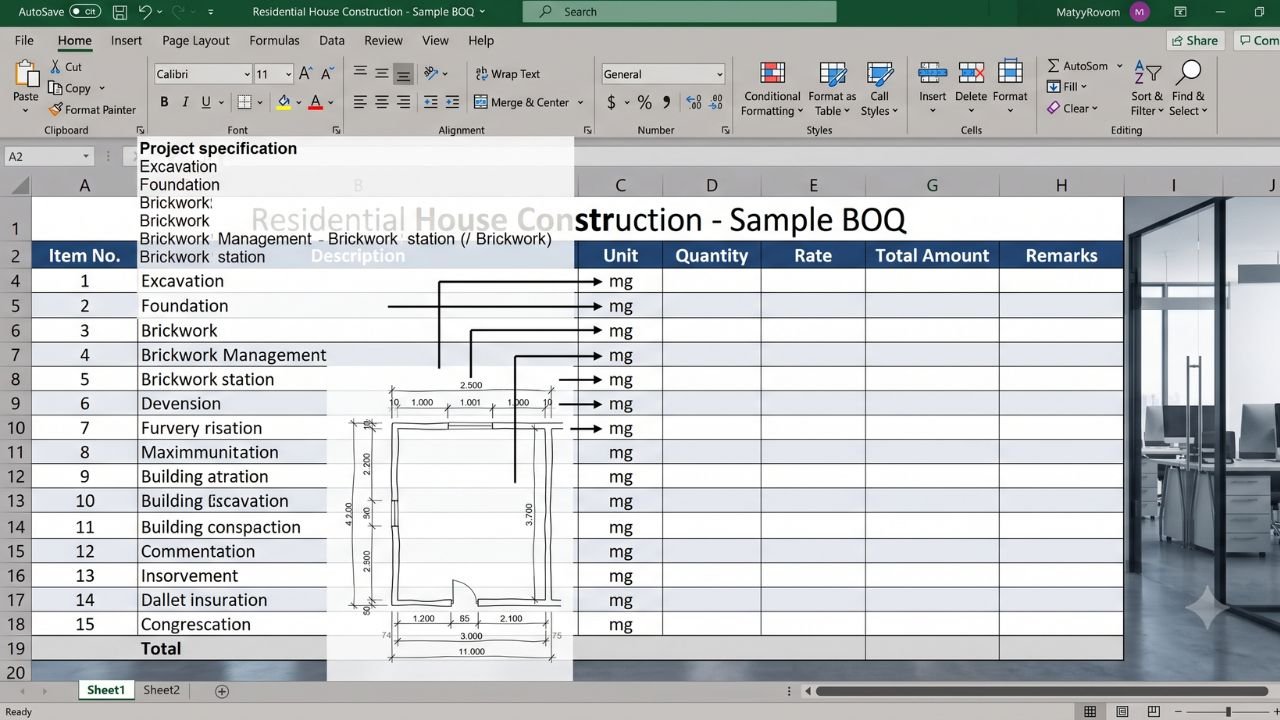Expand the Font dialog launcher
Screen dimensions: 1280x720
(x=336, y=130)
